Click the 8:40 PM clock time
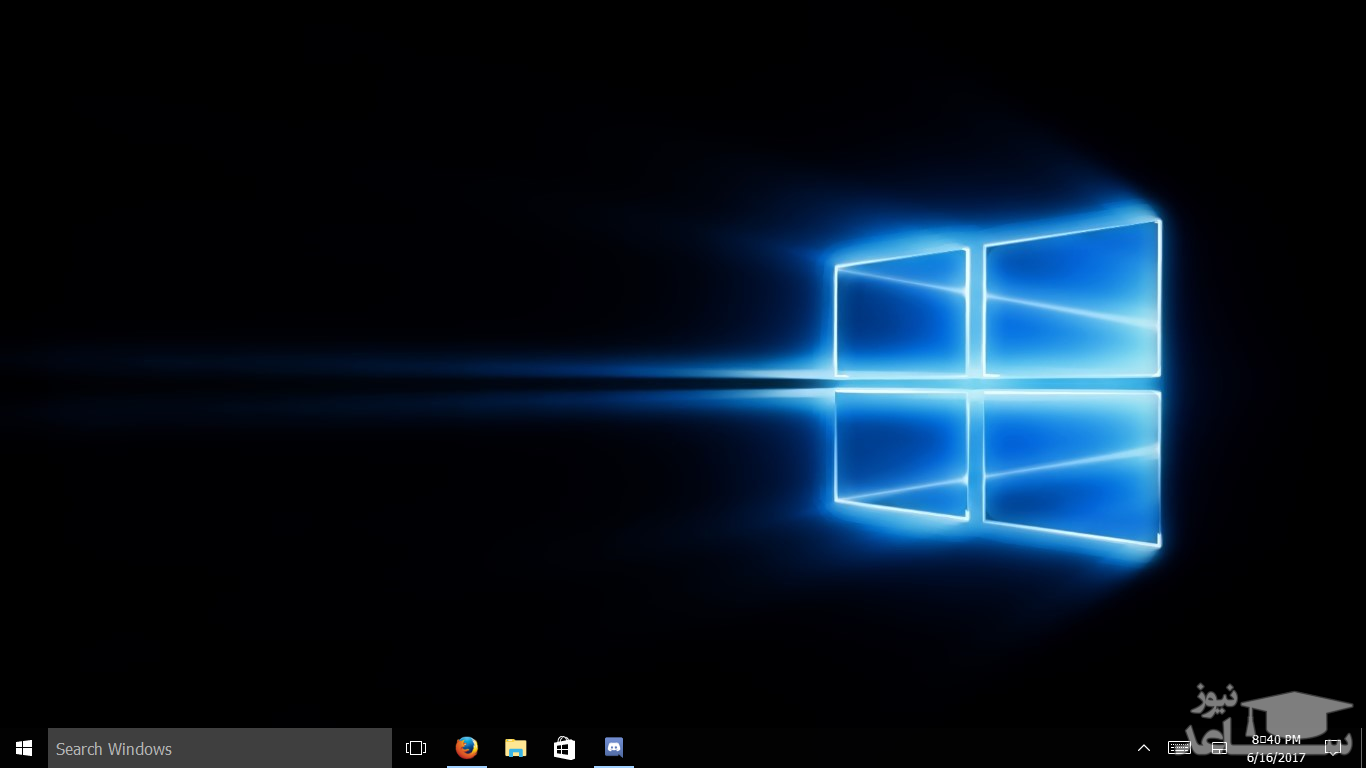Image resolution: width=1366 pixels, height=768 pixels. [1276, 740]
